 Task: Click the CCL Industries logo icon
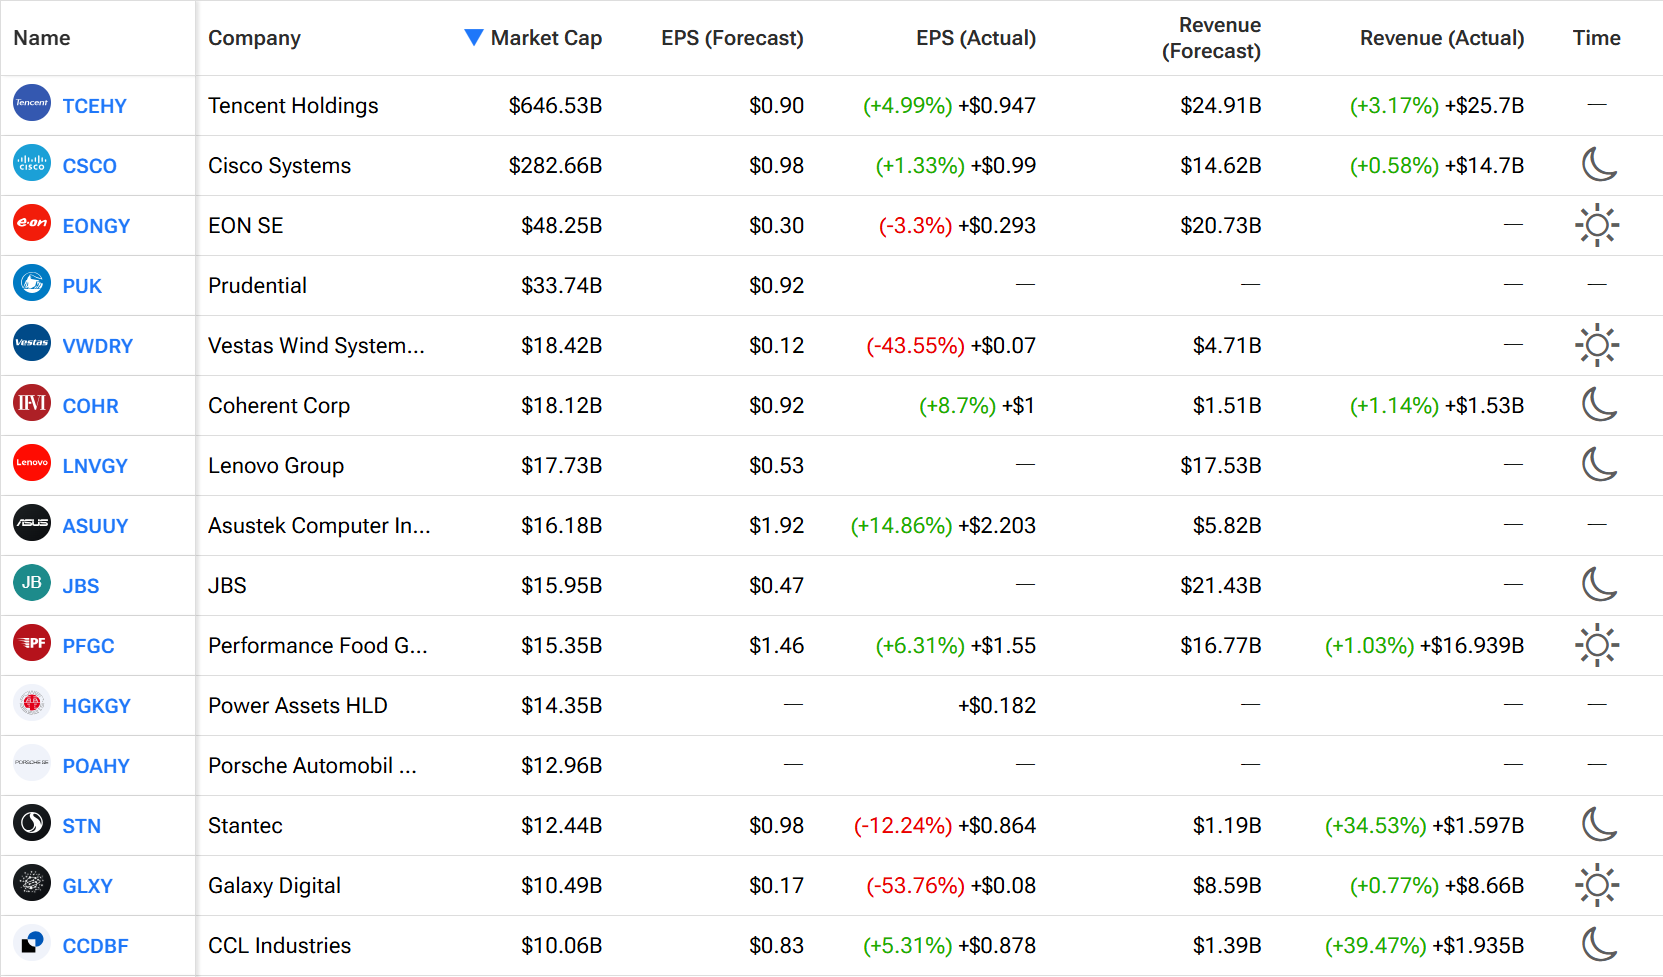pyautogui.click(x=32, y=943)
